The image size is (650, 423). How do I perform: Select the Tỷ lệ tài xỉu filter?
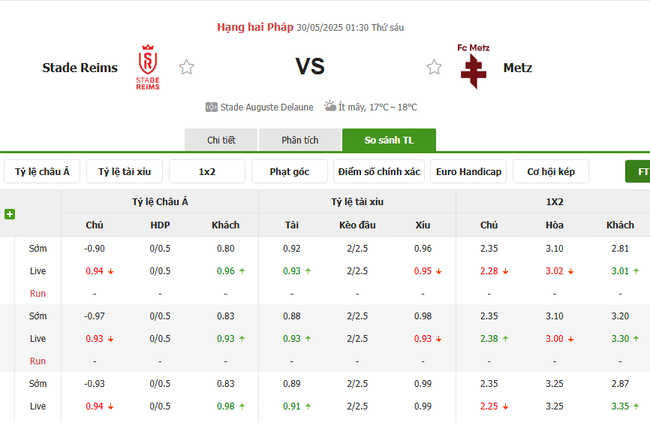tap(124, 172)
